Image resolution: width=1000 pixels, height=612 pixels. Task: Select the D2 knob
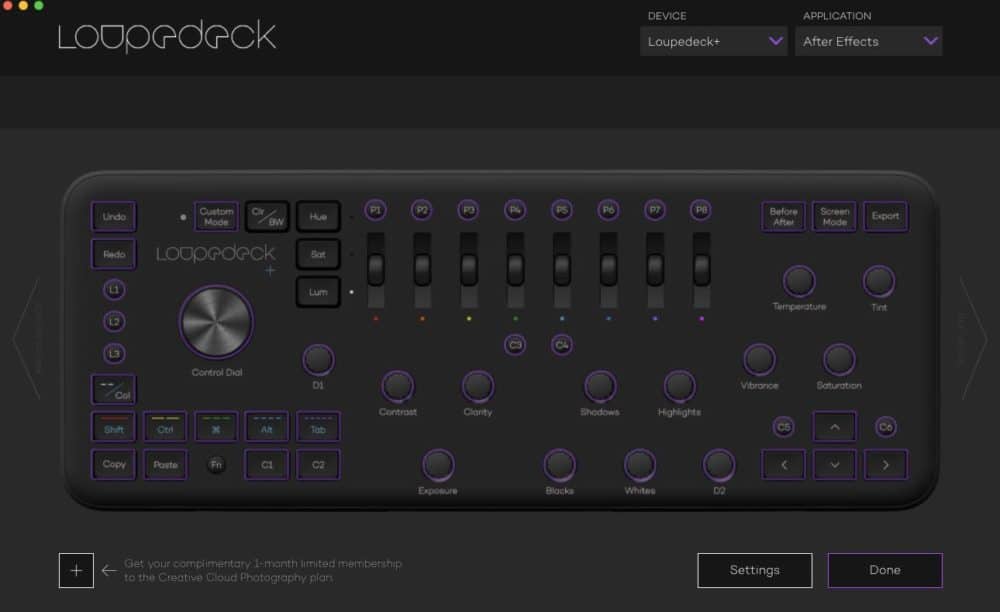tap(719, 465)
